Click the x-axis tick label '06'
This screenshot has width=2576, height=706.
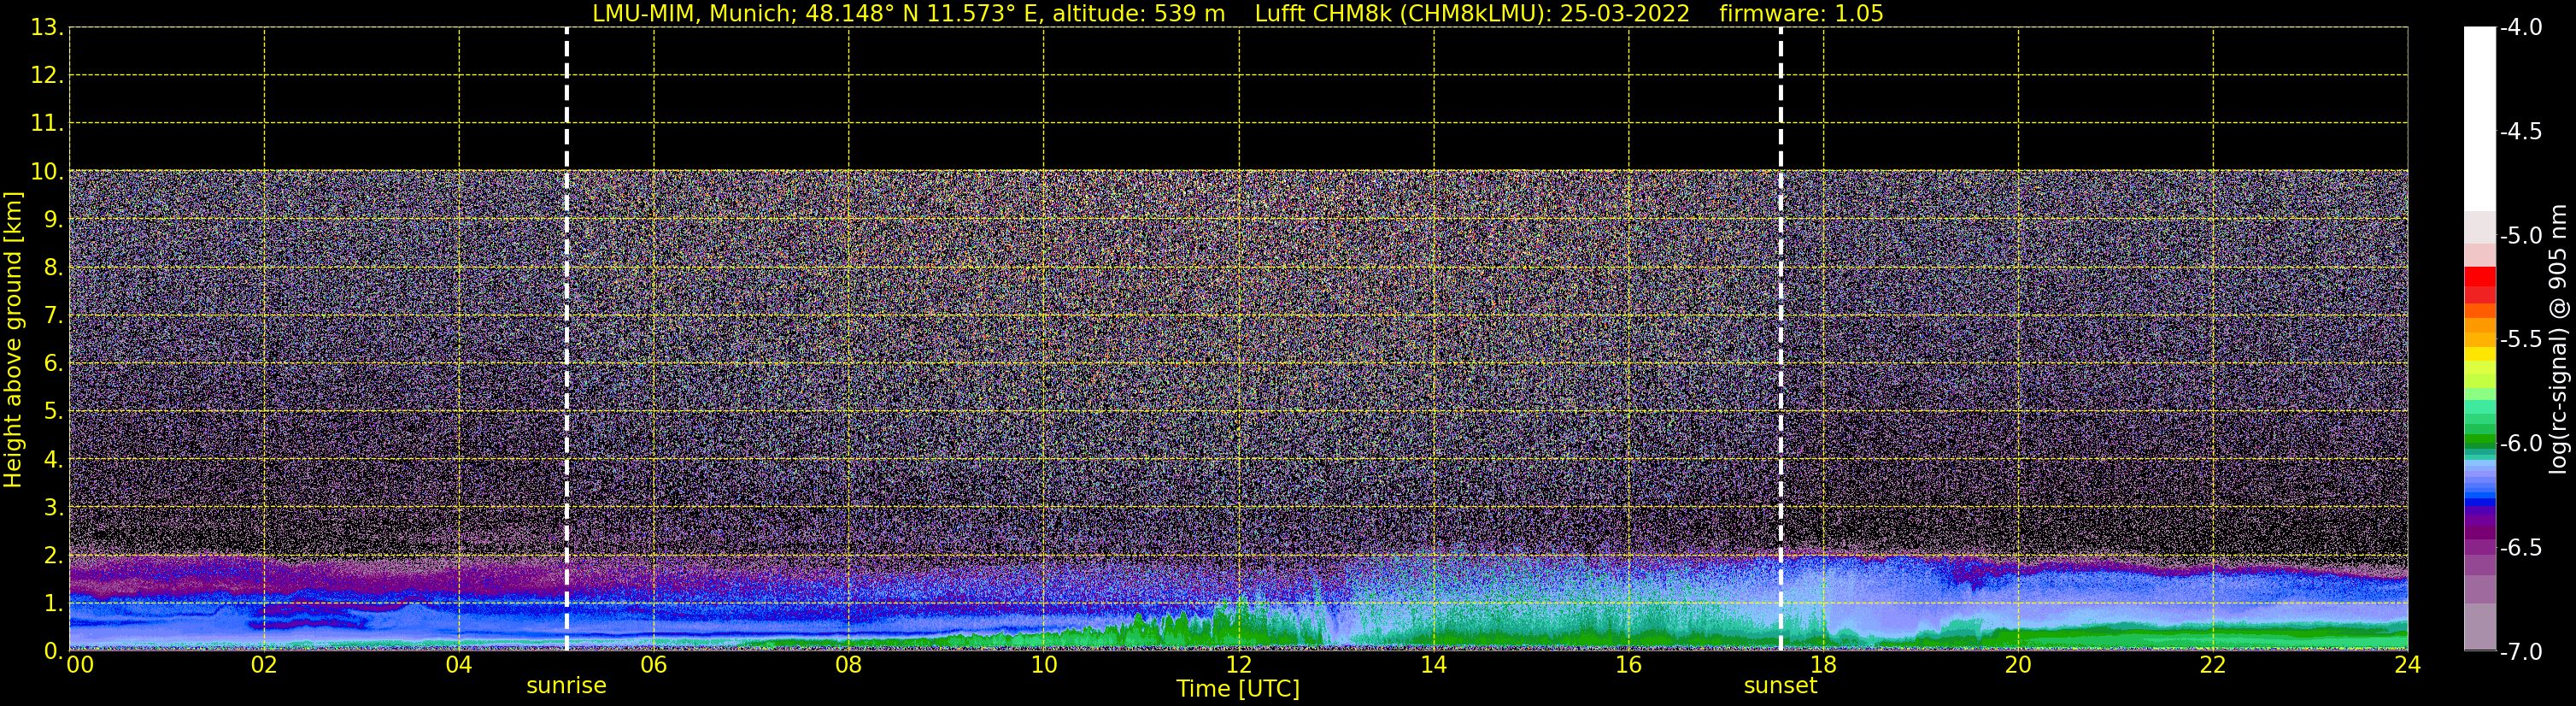[x=654, y=665]
